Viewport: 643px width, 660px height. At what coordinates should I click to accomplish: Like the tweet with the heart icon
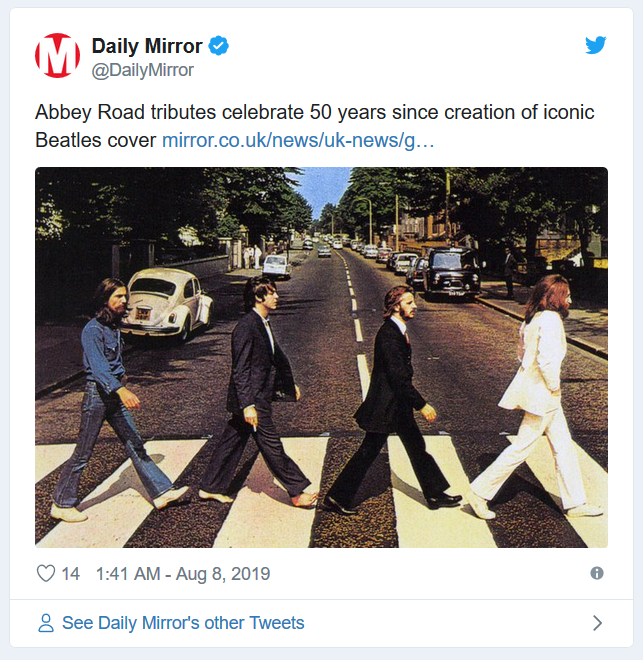pos(46,573)
